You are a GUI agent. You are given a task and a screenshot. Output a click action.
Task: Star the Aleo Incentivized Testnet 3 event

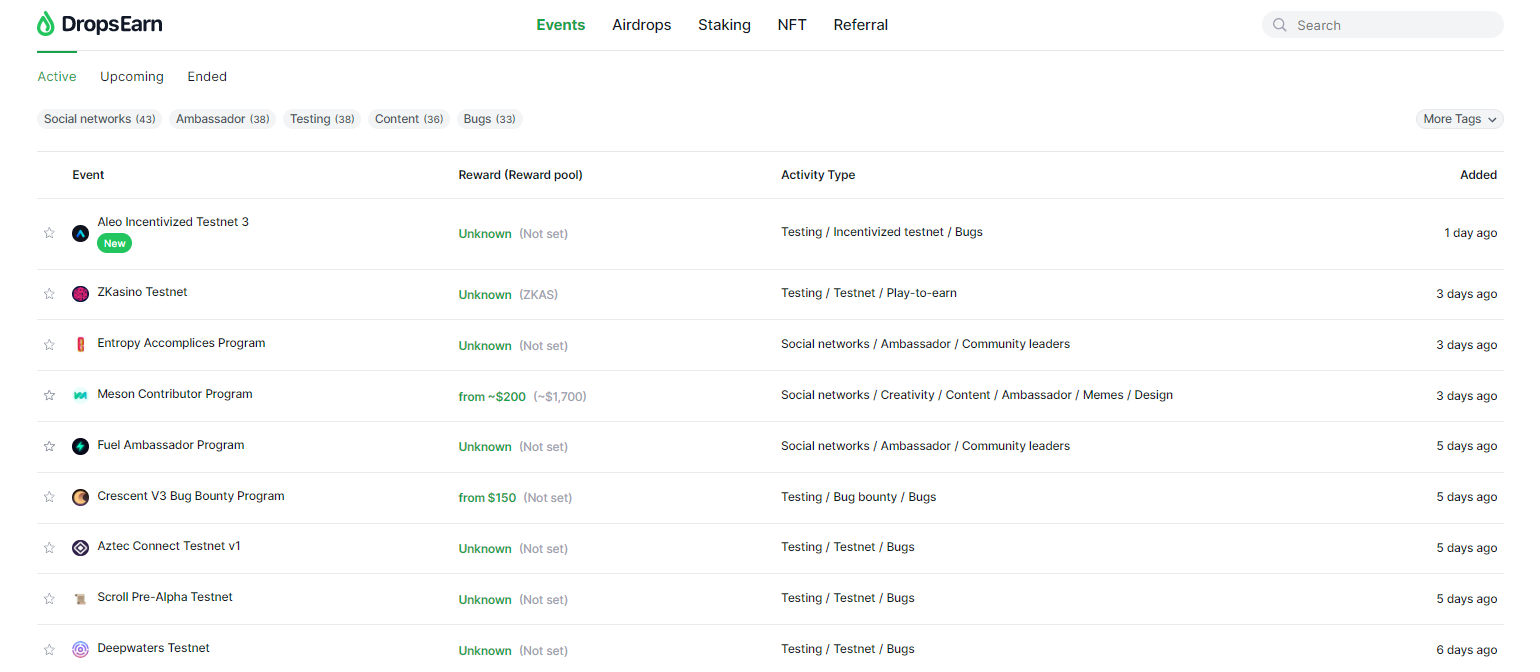coord(49,233)
